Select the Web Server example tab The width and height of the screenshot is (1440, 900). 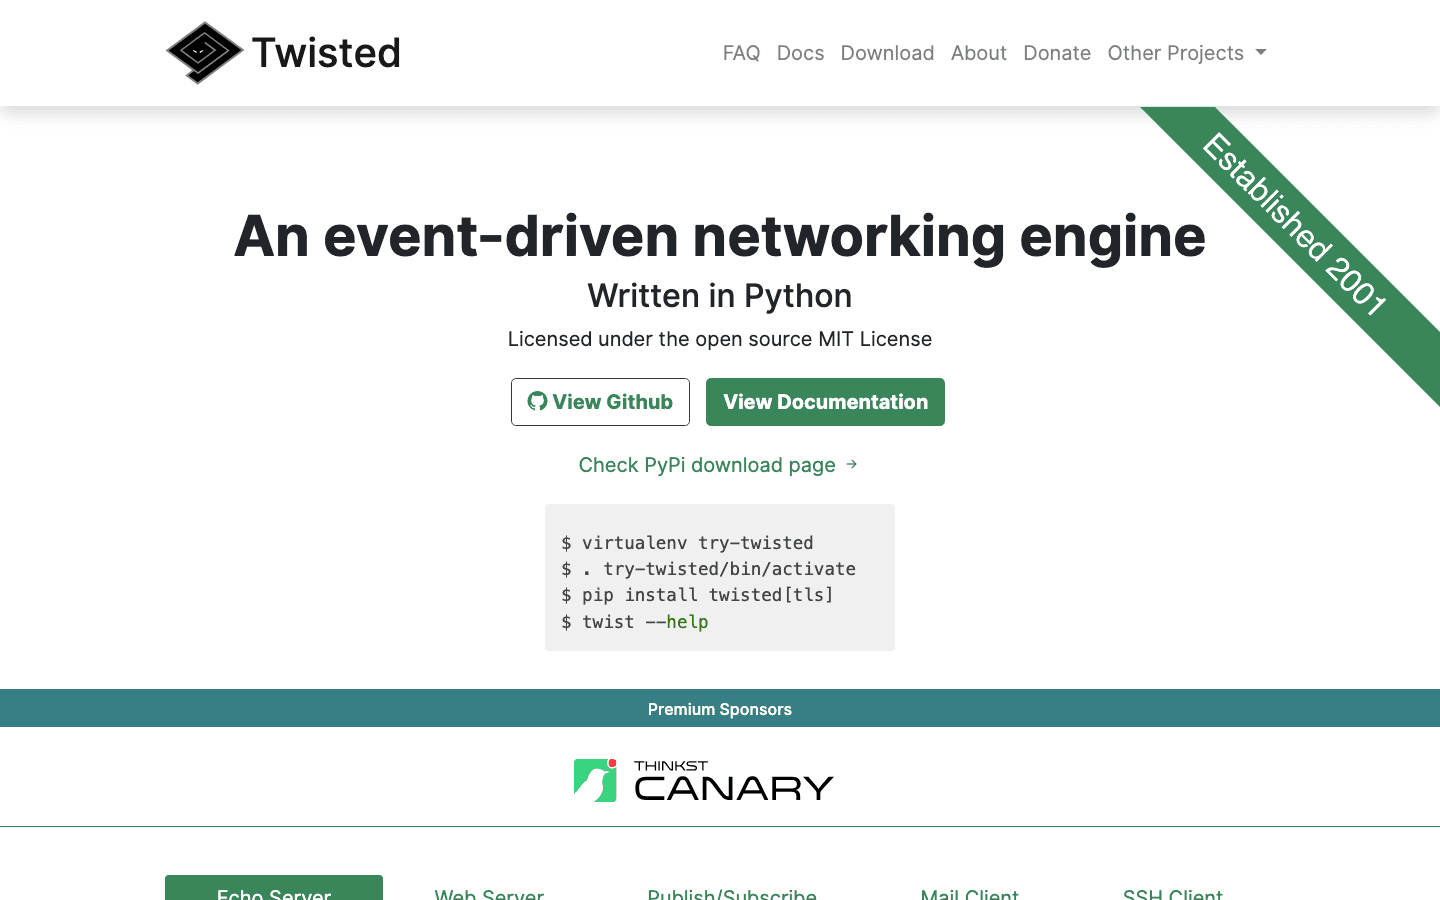[489, 895]
